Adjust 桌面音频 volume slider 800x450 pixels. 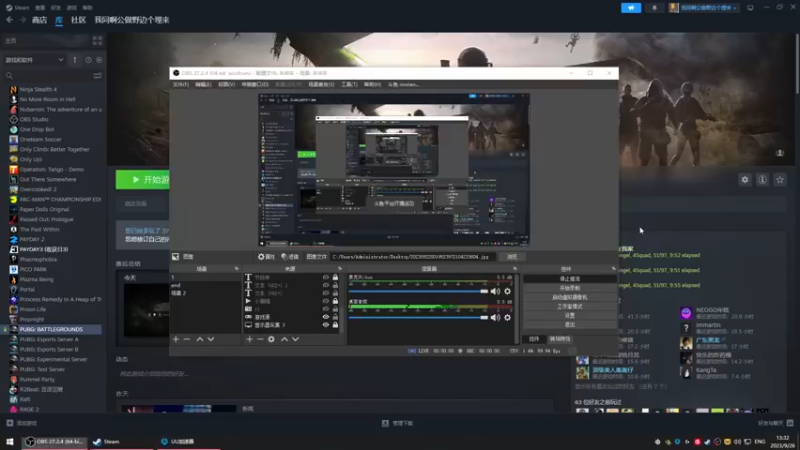click(418, 317)
